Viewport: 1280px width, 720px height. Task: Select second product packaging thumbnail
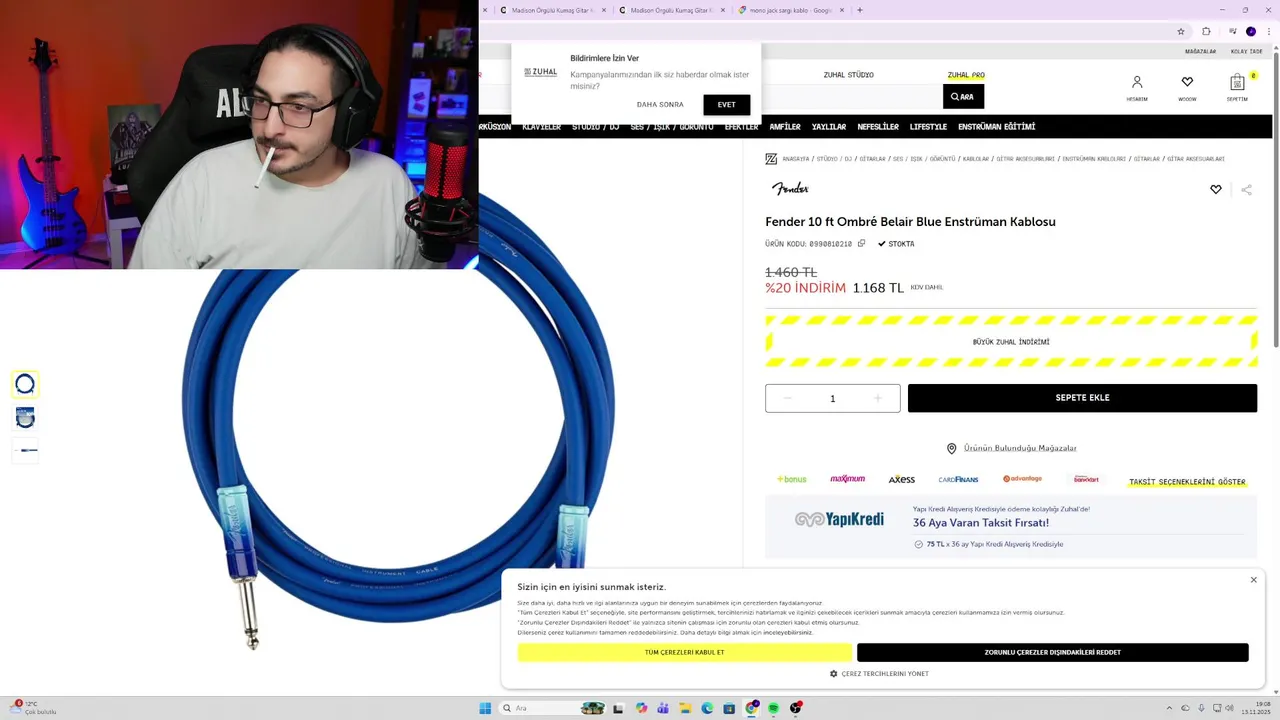(25, 417)
